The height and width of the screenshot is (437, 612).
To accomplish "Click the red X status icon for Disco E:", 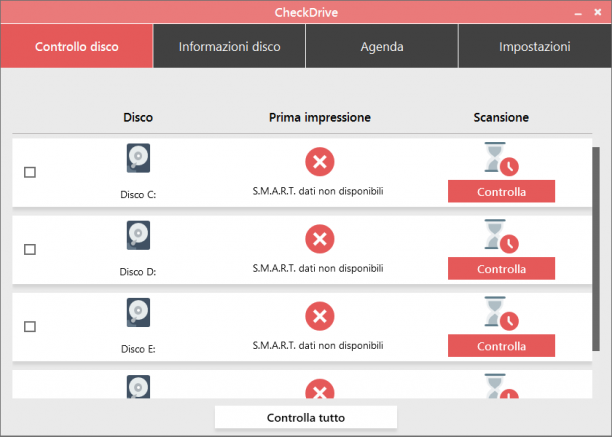I will (x=320, y=316).
